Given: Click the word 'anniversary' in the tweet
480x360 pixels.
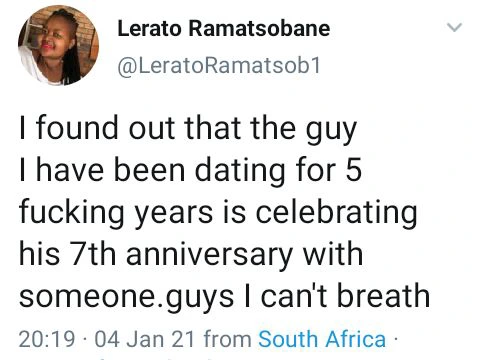Looking at the screenshot, I should tap(209, 256).
